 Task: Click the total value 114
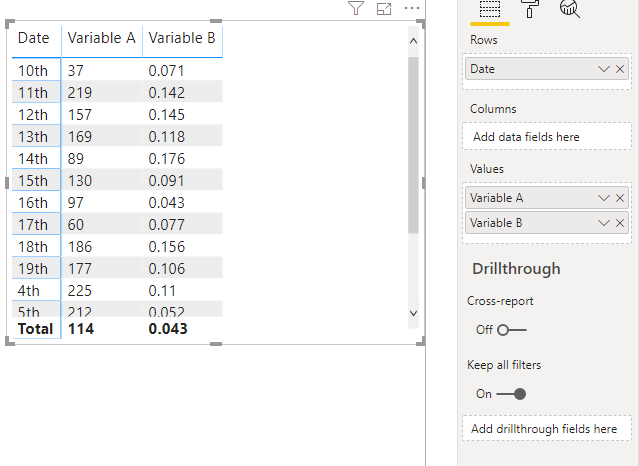[x=81, y=329]
